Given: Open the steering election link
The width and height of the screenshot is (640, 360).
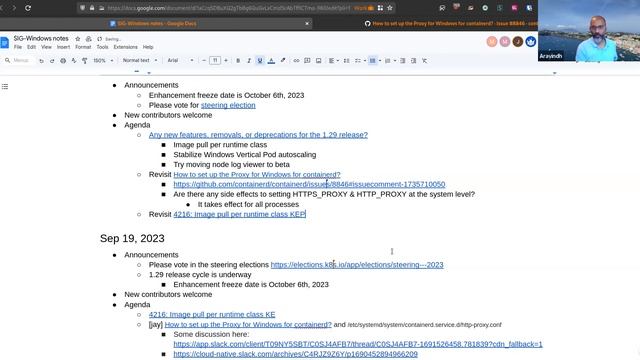Looking at the screenshot, I should [x=228, y=105].
